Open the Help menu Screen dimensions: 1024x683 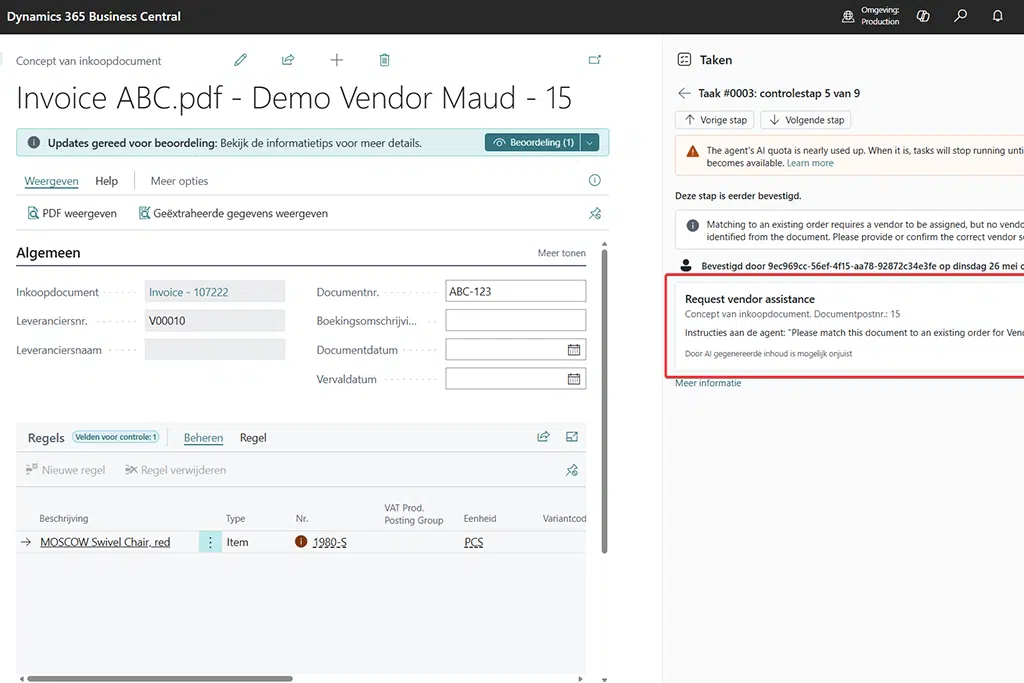[x=106, y=181]
